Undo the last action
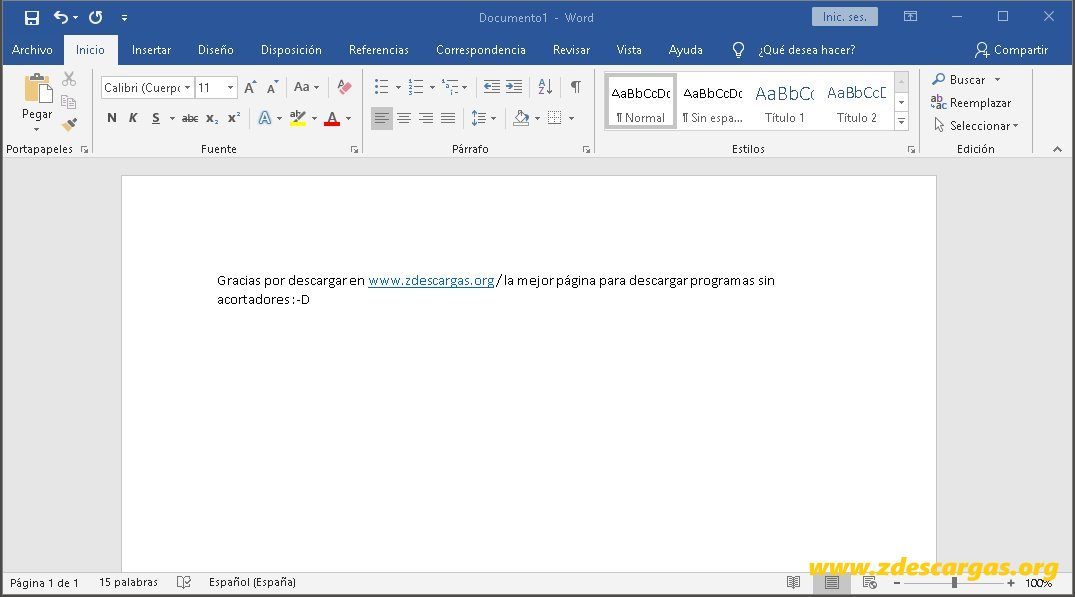The height and width of the screenshot is (597, 1075). tap(61, 17)
